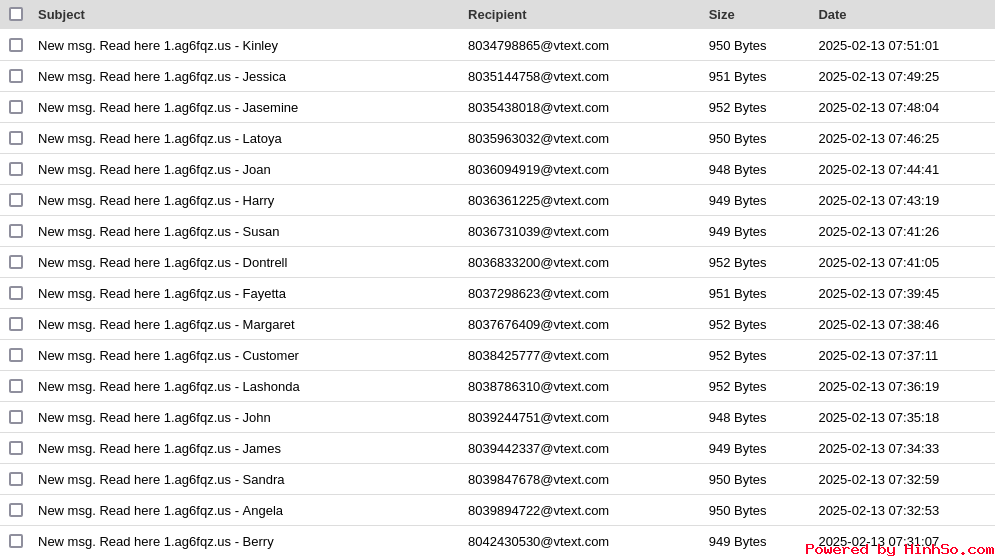
Task: Click recipient 8037676409@vtext.com
Action: pyautogui.click(x=538, y=325)
